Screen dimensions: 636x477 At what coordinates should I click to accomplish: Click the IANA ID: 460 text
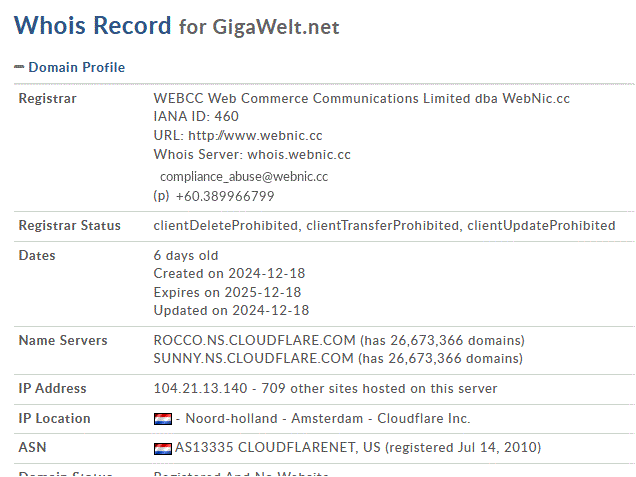click(196, 116)
